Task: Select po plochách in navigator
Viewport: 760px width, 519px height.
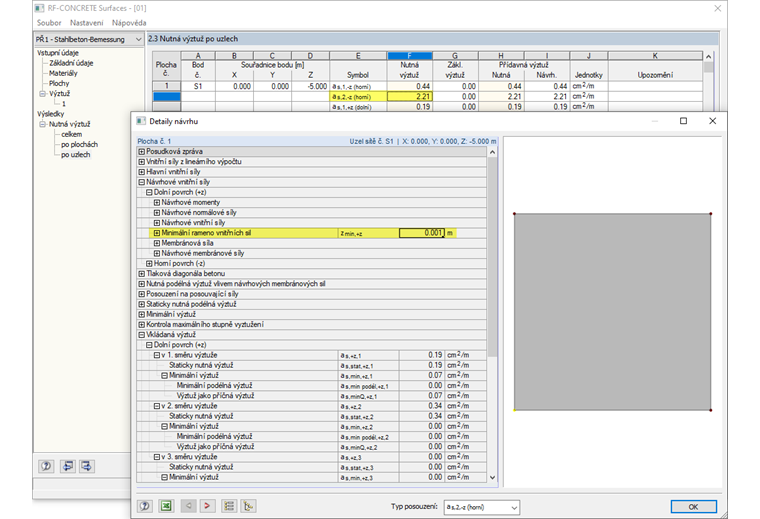Action: coord(79,144)
